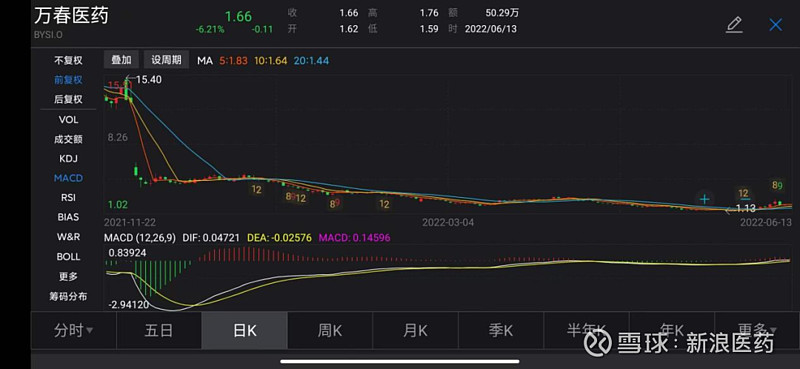
Task: Click the DIF: 0.04721 value
Action: pos(210,237)
